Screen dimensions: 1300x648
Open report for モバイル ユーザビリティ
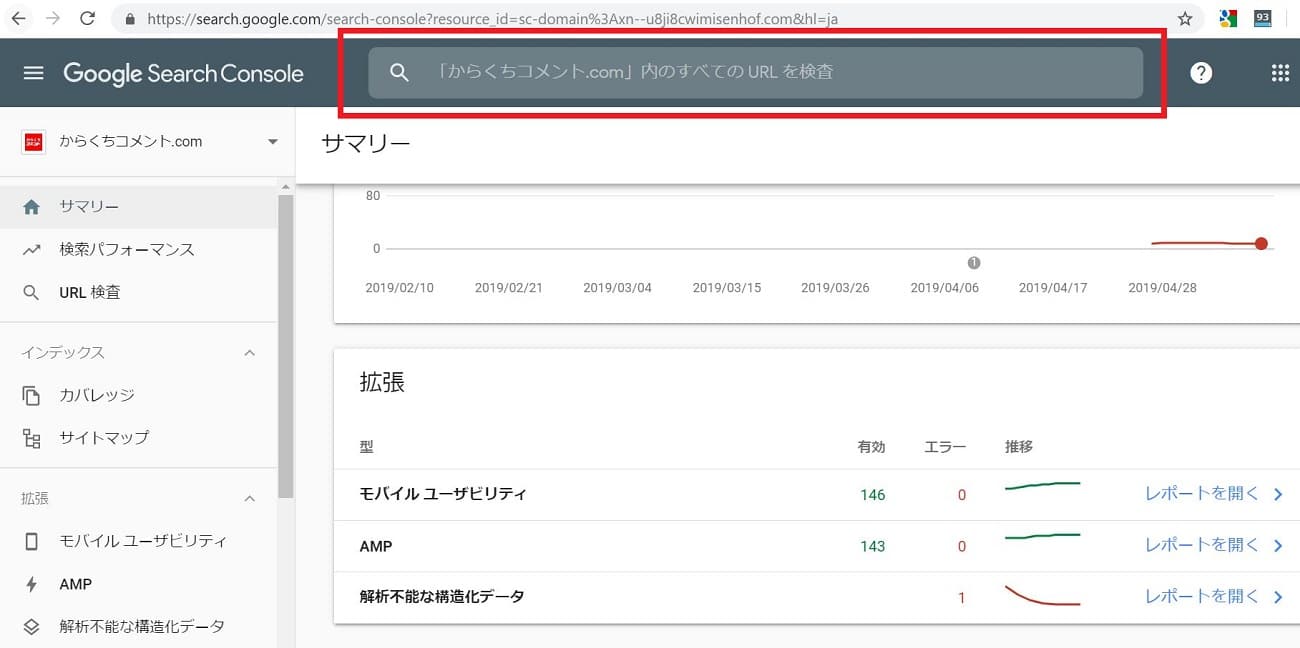1212,493
